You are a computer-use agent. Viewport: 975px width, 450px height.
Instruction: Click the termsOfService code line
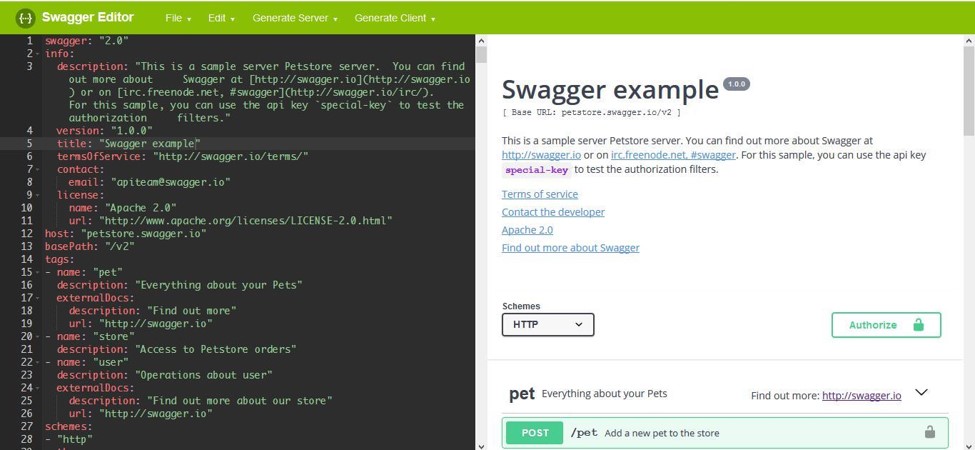(182, 157)
